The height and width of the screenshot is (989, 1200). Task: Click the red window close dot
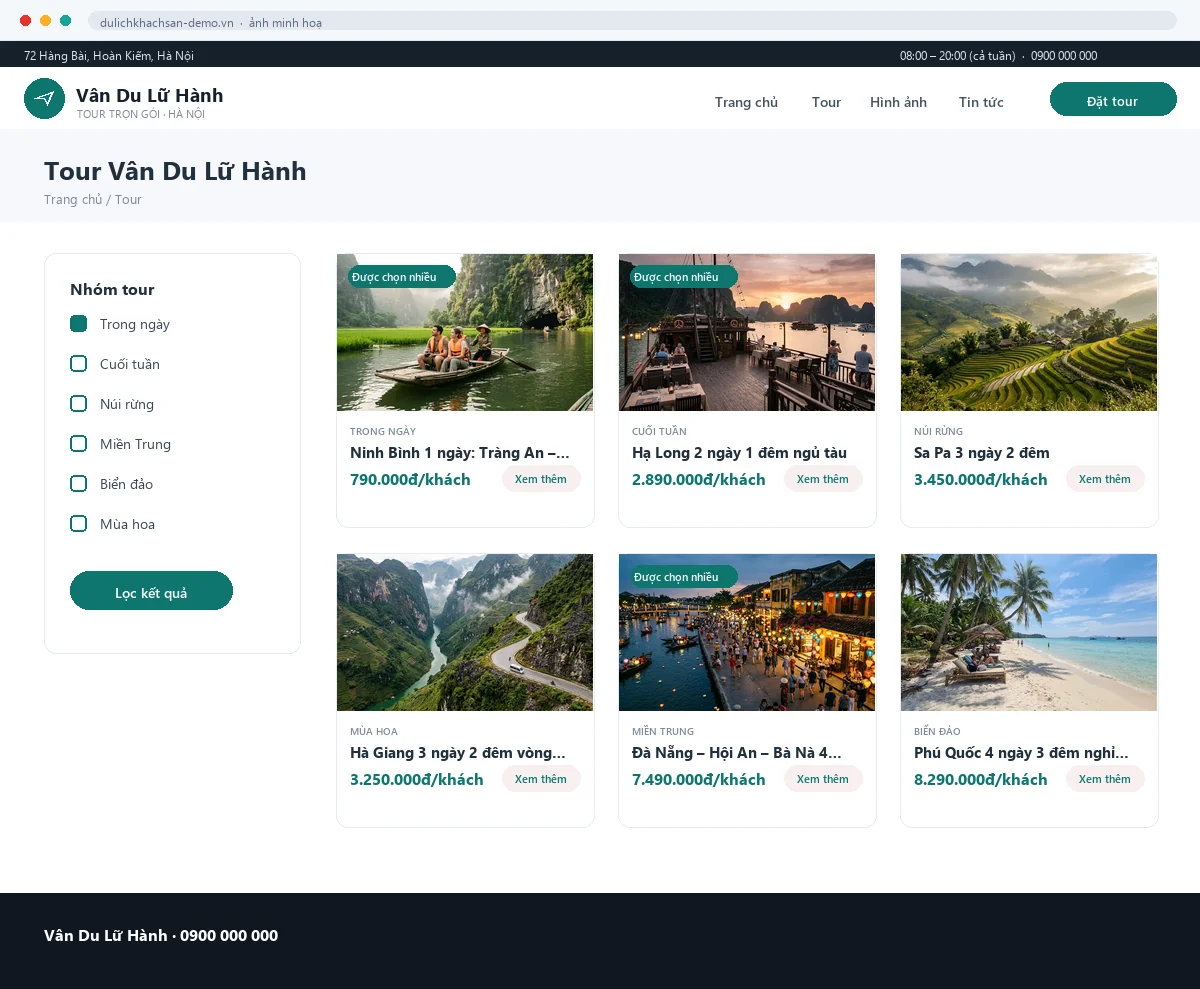[x=25, y=21]
